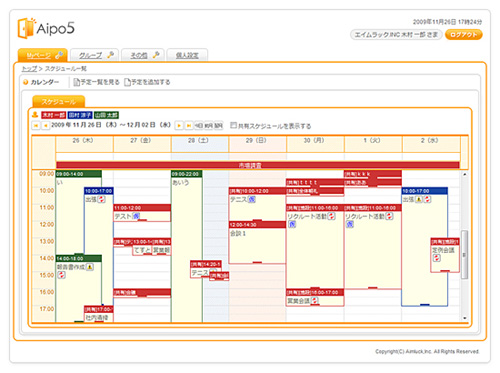
Task: Click the 仮 icon on テスト event
Action: (136, 216)
